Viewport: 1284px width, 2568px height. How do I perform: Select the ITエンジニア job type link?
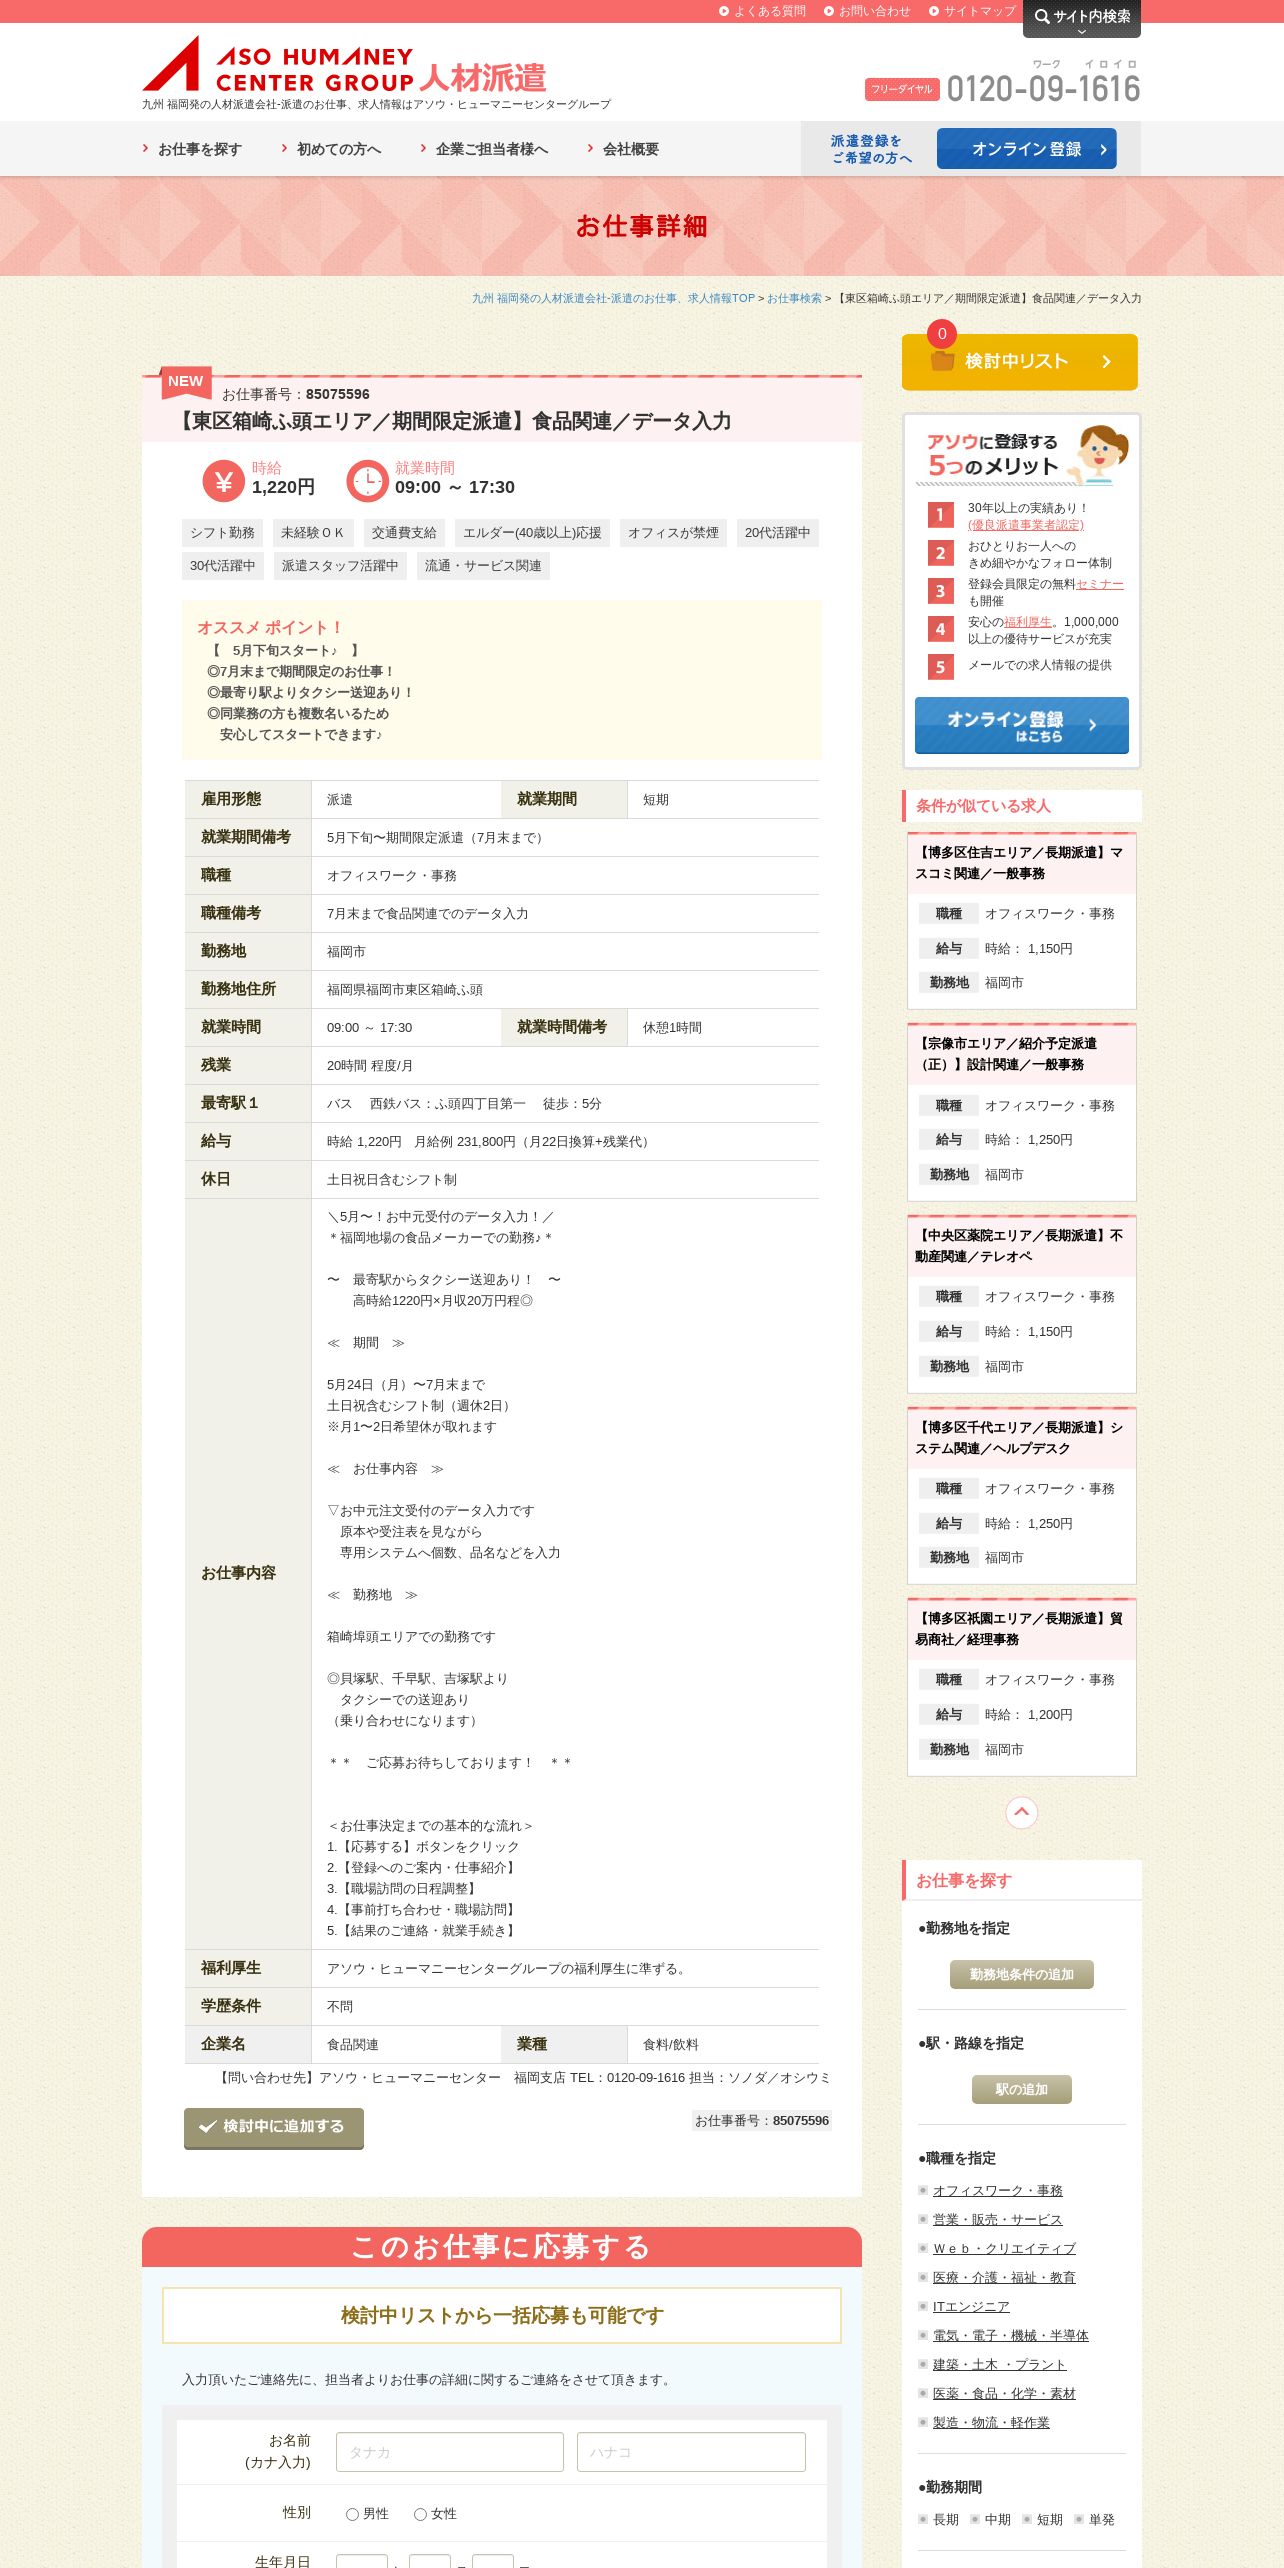point(971,2306)
